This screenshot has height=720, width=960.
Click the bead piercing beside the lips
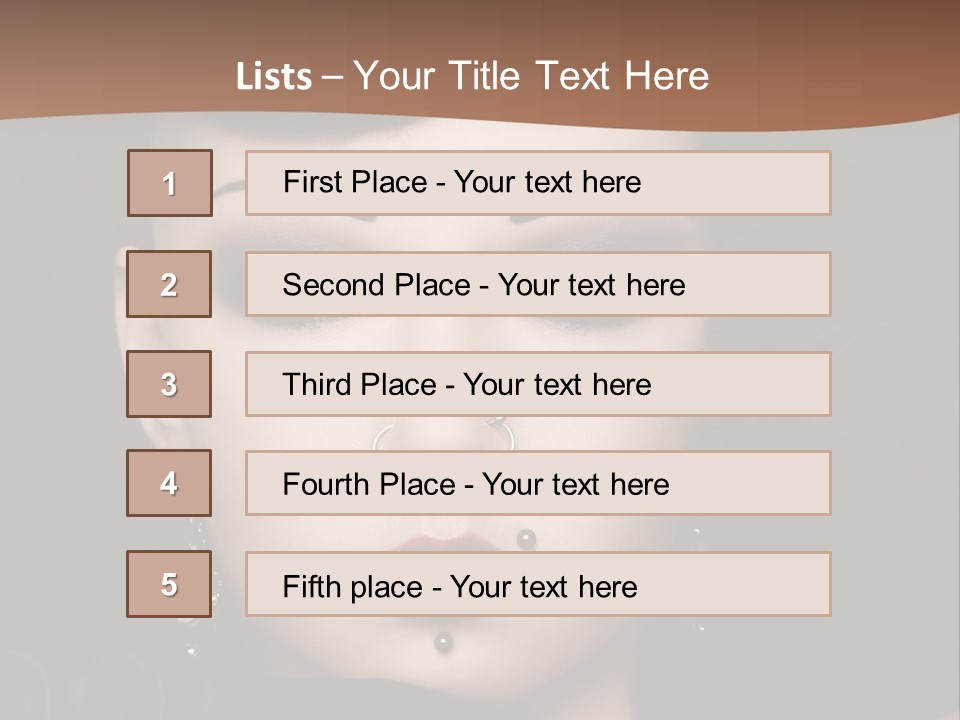pyautogui.click(x=526, y=540)
